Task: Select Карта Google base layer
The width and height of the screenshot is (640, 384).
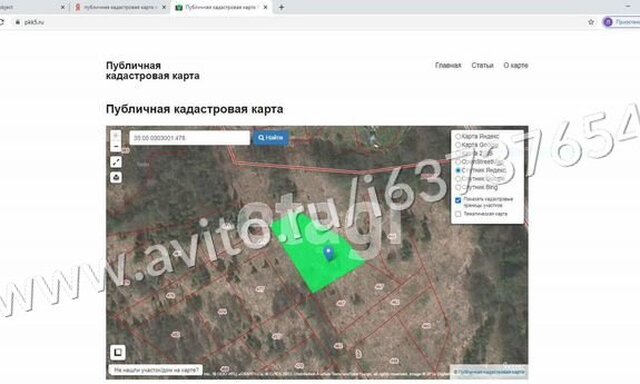Action: [458, 145]
